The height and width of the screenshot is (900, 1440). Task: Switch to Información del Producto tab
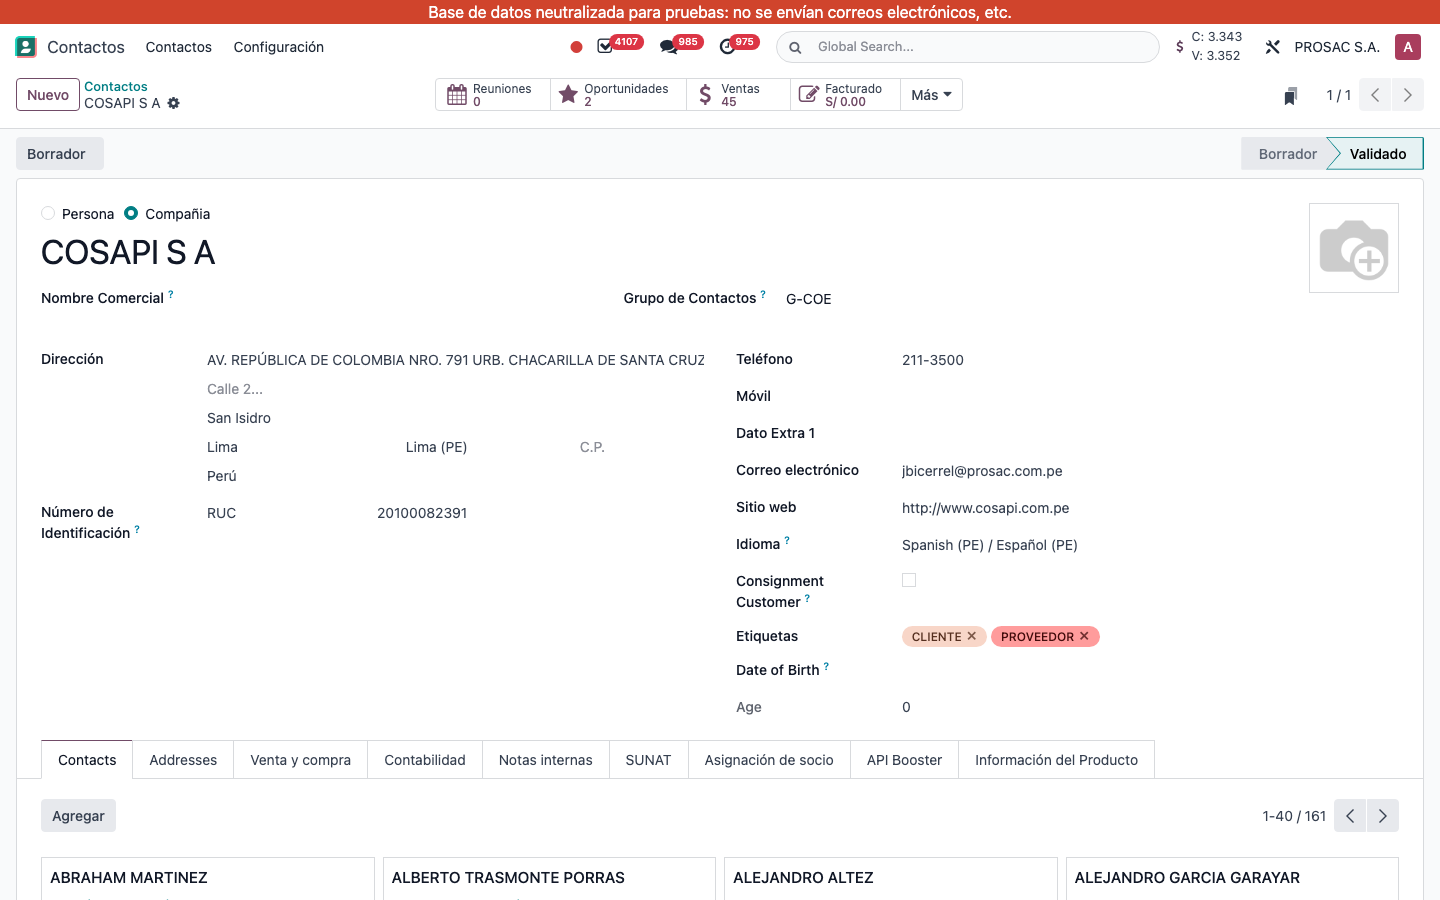click(1056, 760)
